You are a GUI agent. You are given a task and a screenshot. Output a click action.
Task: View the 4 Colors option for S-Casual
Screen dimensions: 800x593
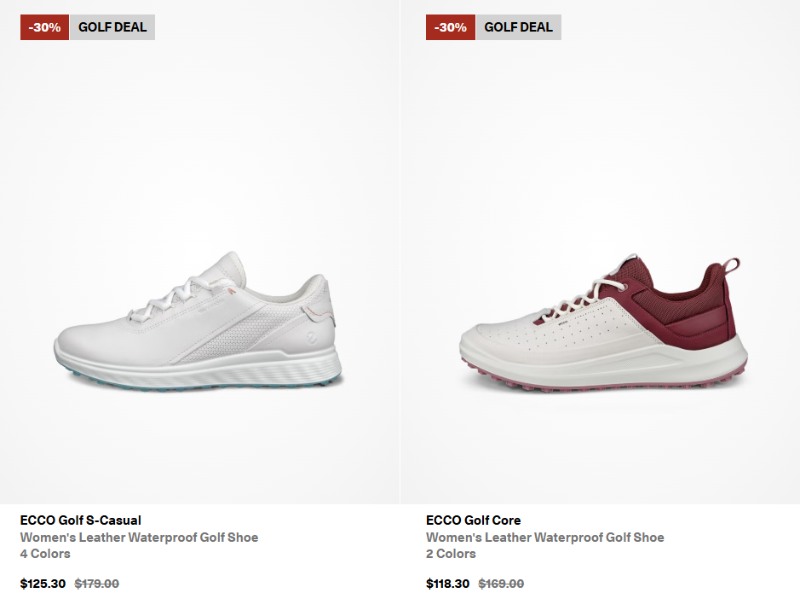[45, 554]
